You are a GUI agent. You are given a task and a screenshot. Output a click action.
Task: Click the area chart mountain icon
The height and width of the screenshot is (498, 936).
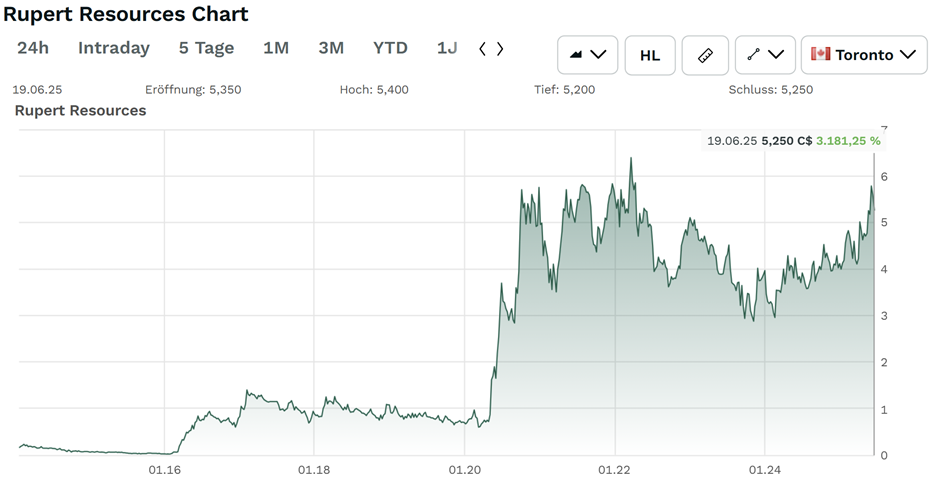click(x=577, y=55)
